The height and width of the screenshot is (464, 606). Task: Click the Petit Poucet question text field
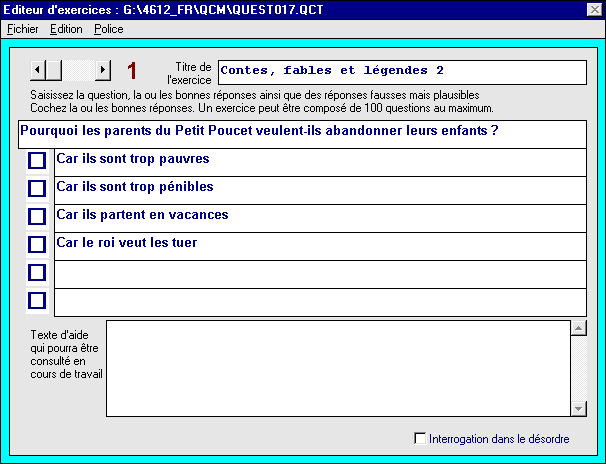[x=300, y=132]
